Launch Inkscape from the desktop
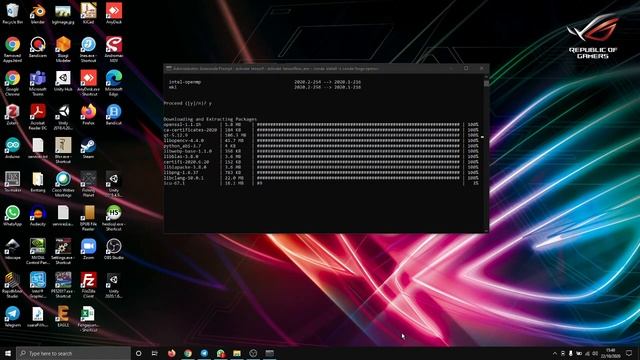Viewport: 640px width, 360px height. [12, 249]
